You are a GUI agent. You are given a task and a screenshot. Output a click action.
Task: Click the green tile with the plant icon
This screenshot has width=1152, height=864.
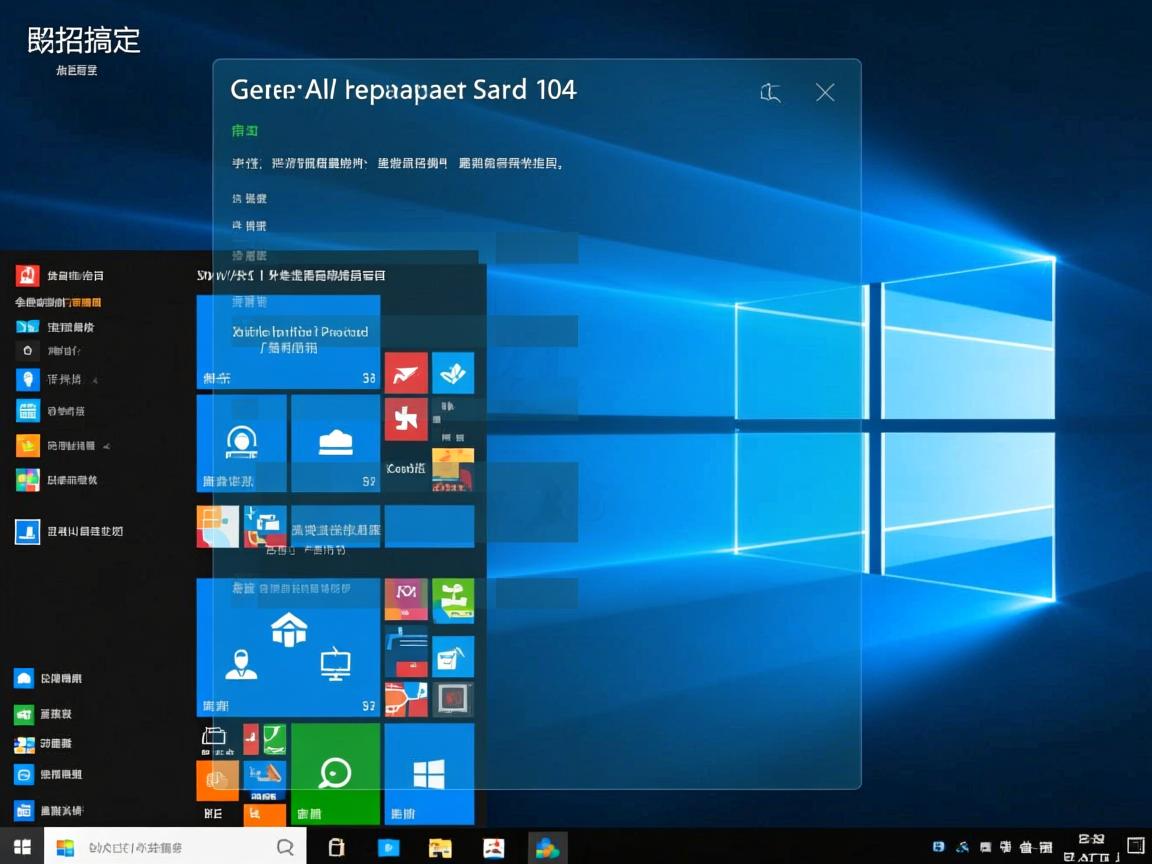(453, 599)
